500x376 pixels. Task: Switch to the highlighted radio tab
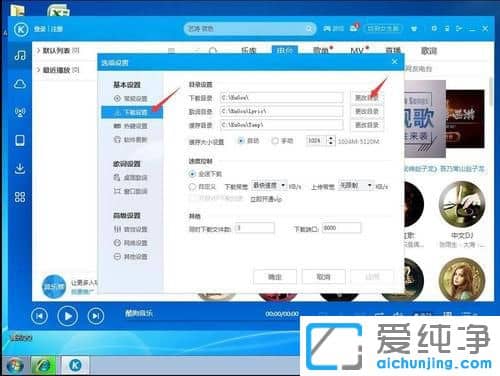[285, 50]
